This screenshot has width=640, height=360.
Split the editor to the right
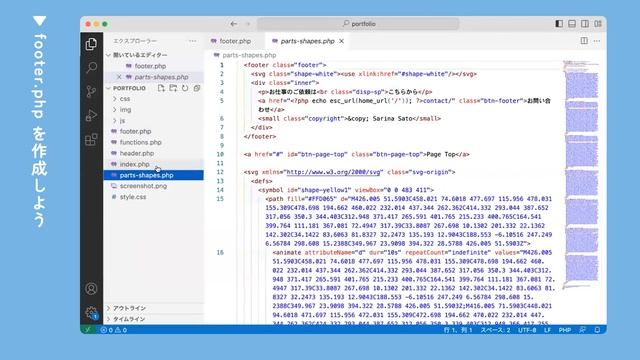[x=584, y=41]
